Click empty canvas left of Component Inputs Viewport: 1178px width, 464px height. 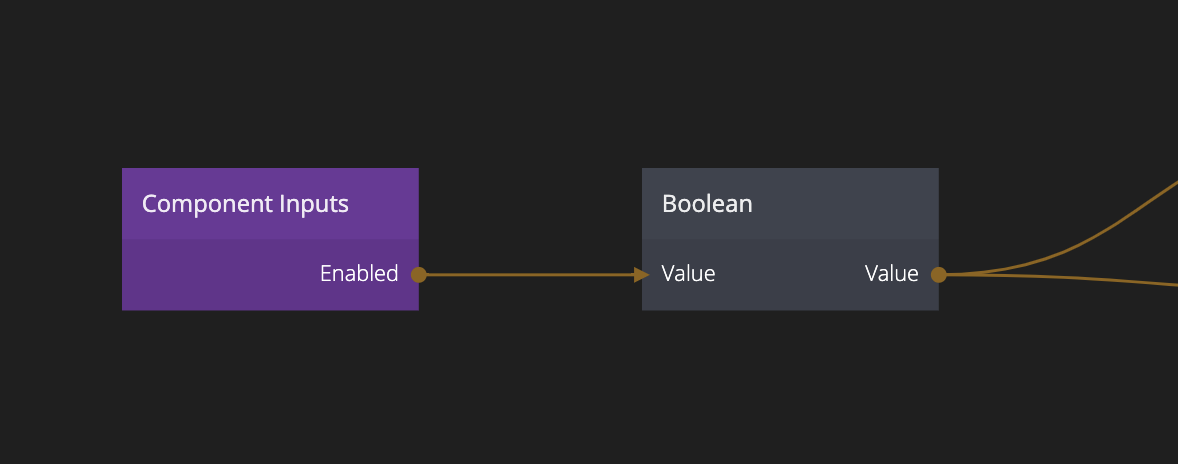(60, 240)
